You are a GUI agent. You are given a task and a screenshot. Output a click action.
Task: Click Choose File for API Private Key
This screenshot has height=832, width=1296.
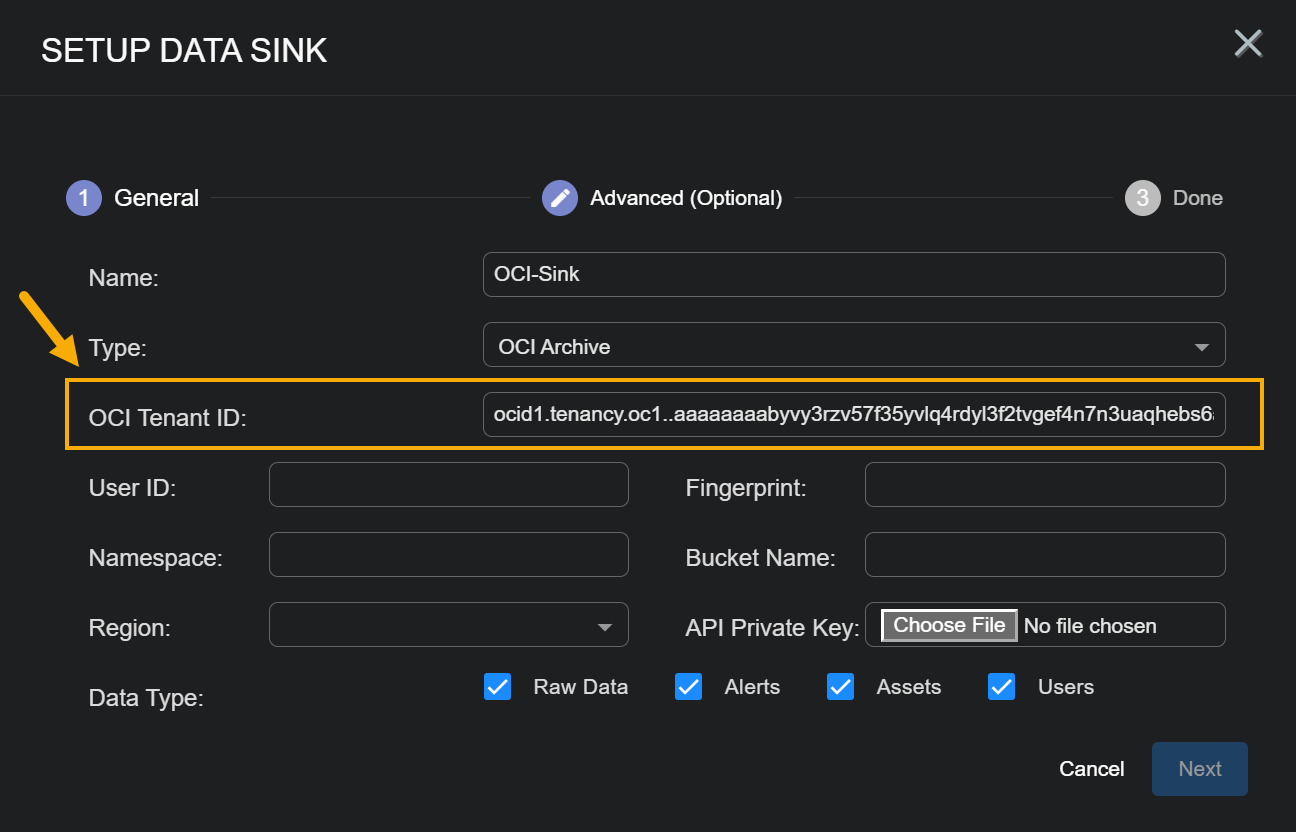tap(949, 625)
